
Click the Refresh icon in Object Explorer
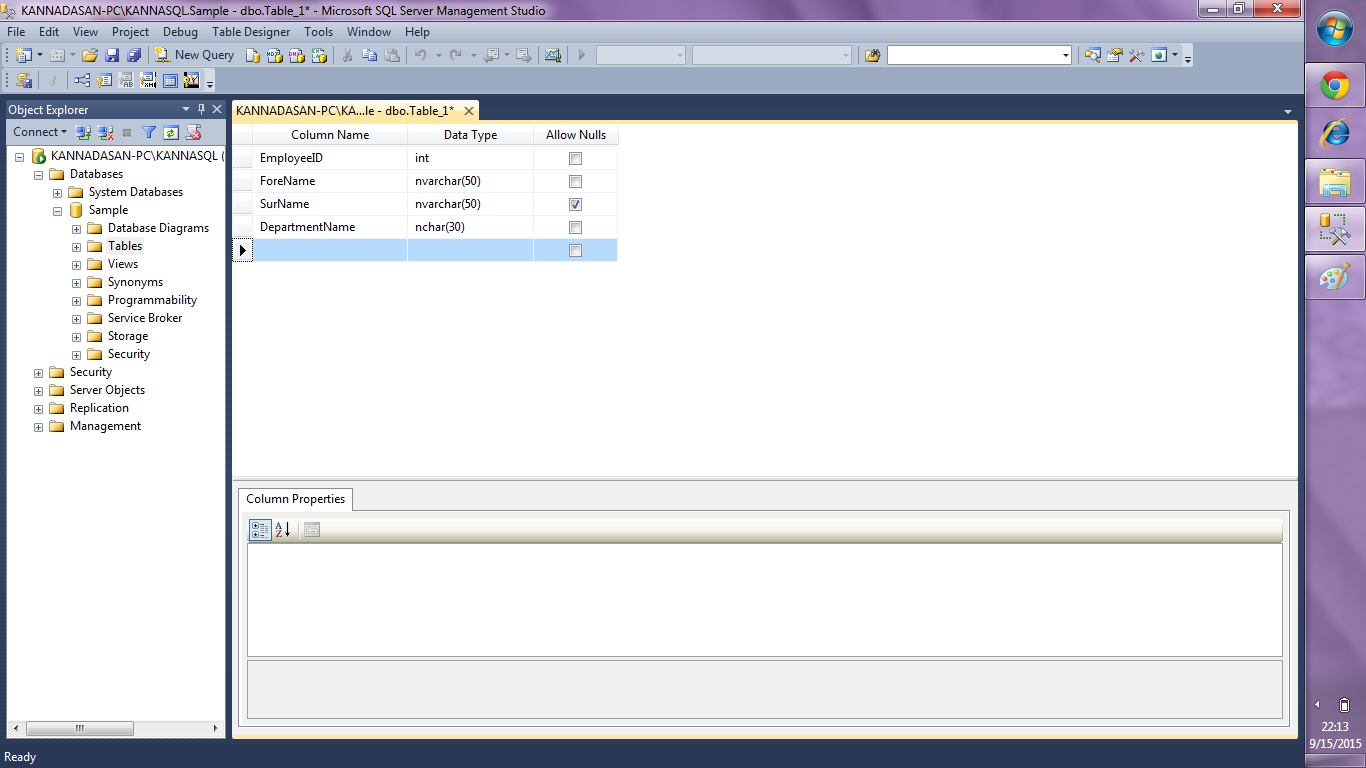[x=171, y=132]
